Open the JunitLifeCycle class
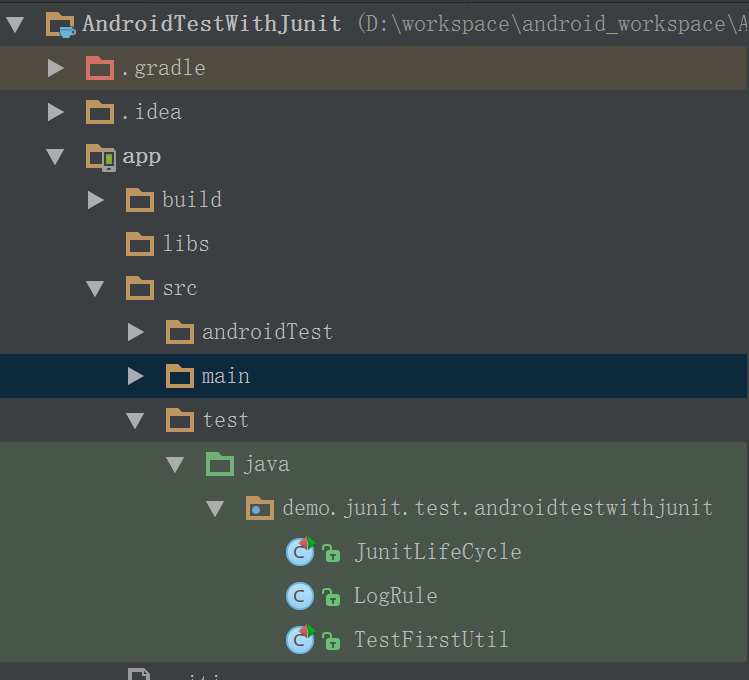The width and height of the screenshot is (749, 680). click(x=438, y=552)
